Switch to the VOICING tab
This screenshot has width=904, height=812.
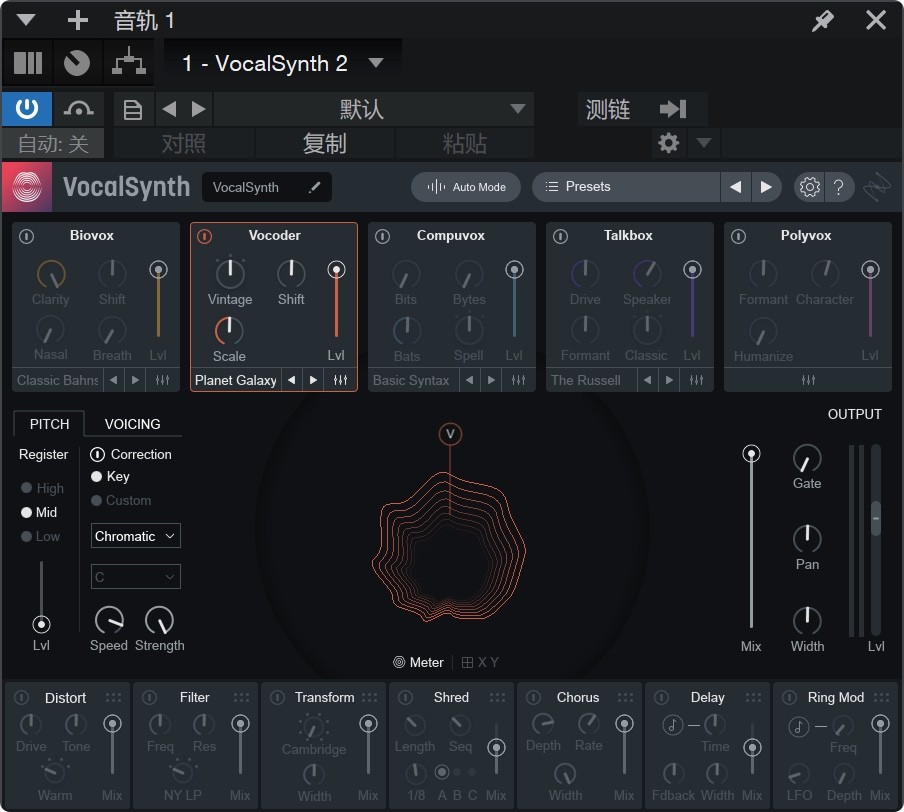click(132, 424)
